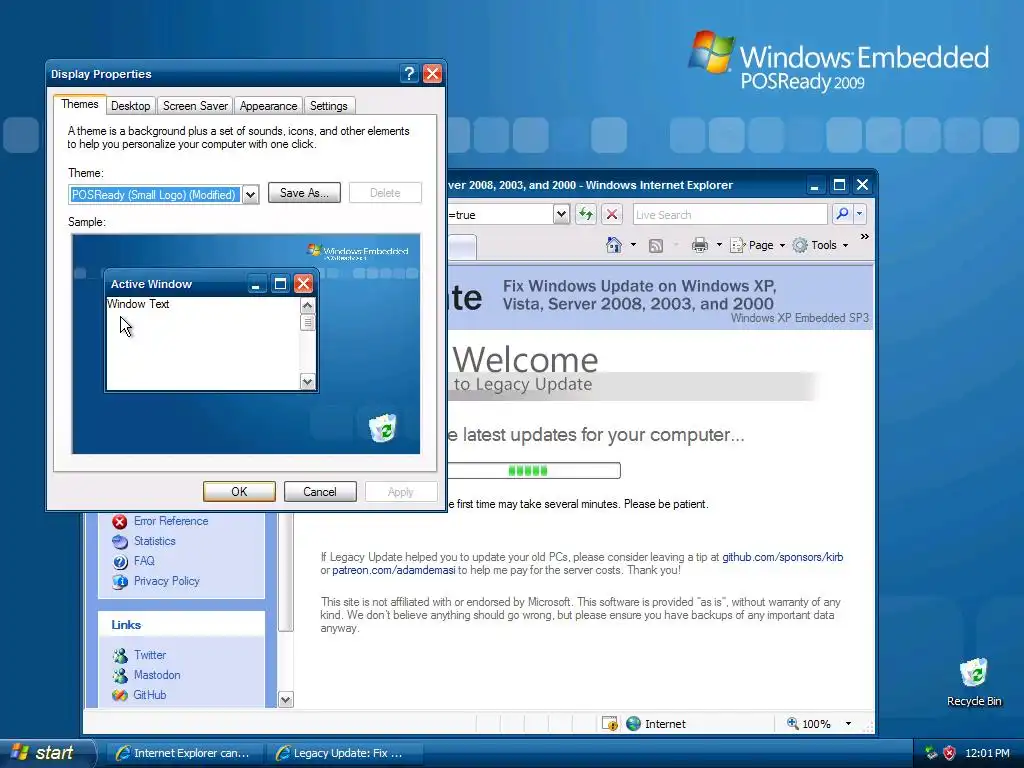
Task: Click the 100% zoom level text
Action: pyautogui.click(x=816, y=724)
